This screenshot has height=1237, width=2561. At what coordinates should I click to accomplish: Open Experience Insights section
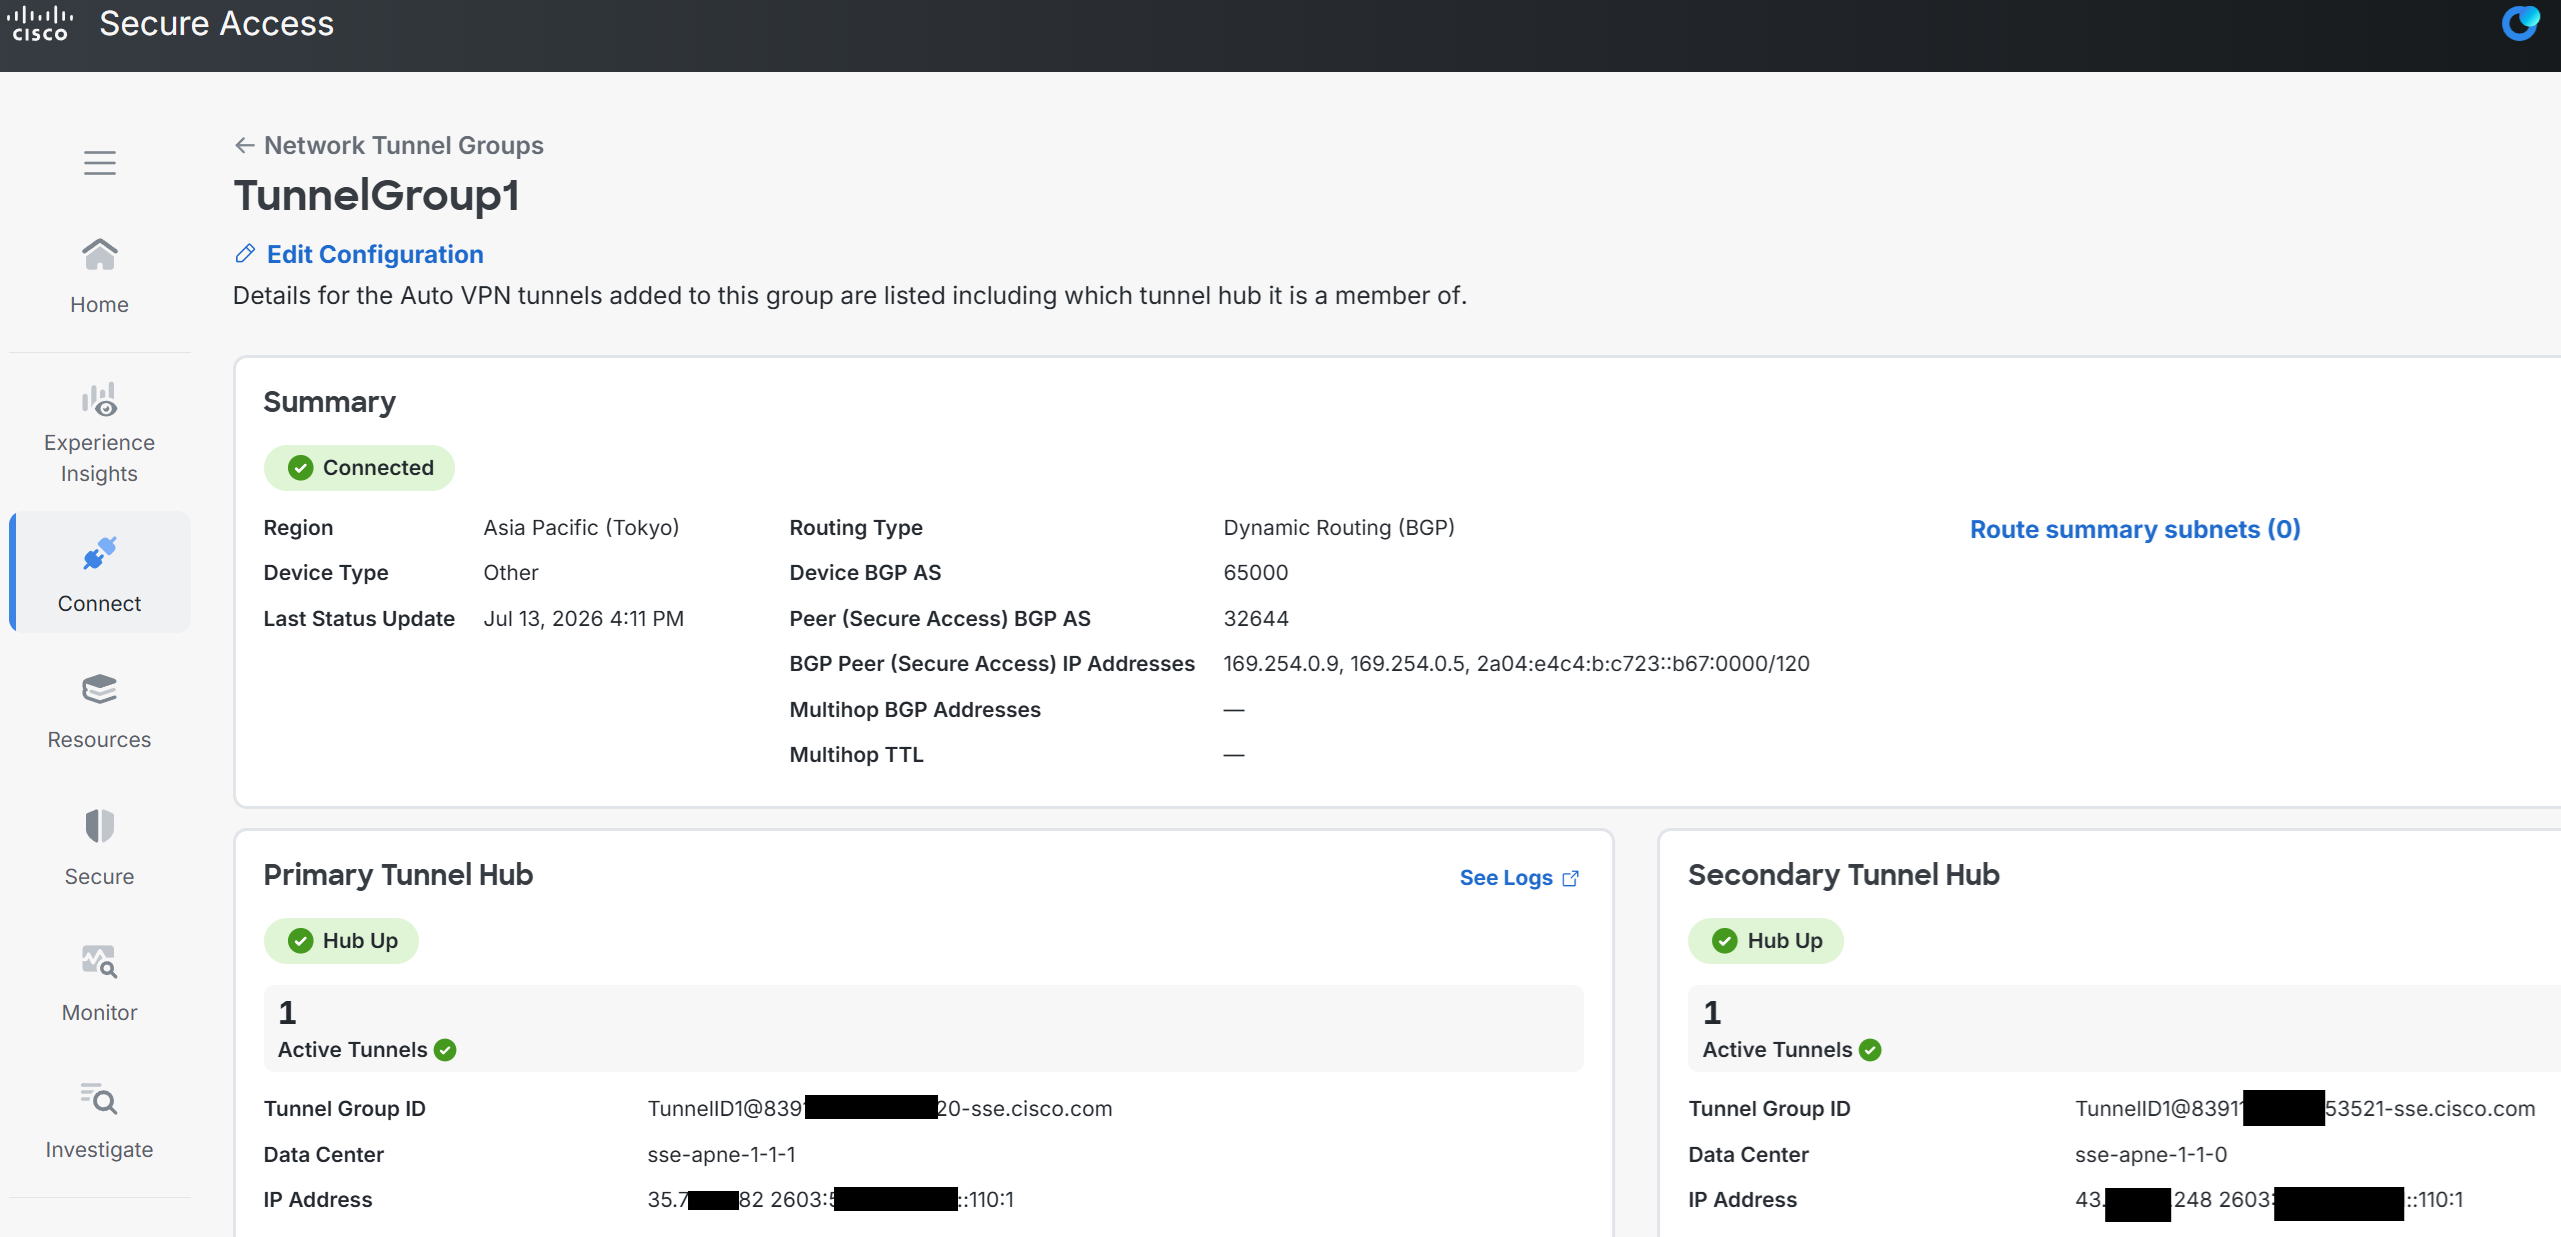[x=99, y=432]
